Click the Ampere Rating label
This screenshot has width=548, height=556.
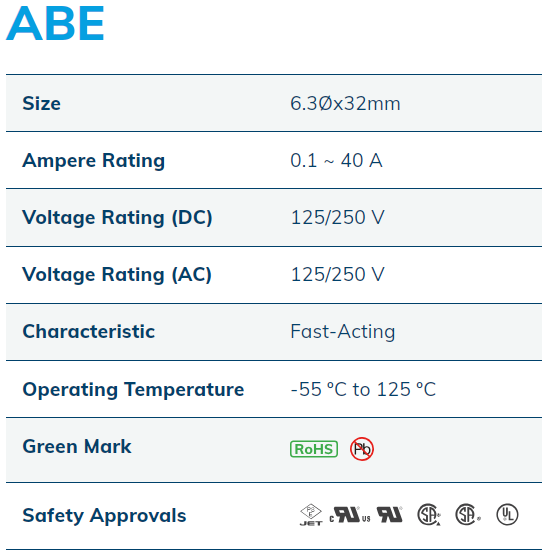pyautogui.click(x=94, y=161)
